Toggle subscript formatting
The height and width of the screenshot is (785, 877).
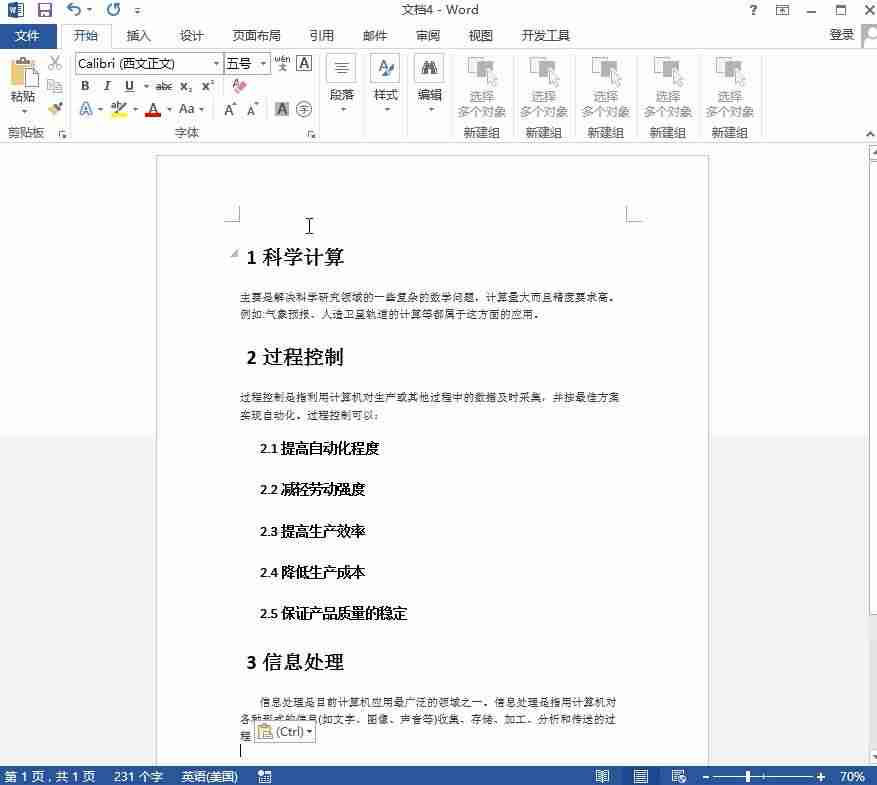click(x=186, y=86)
